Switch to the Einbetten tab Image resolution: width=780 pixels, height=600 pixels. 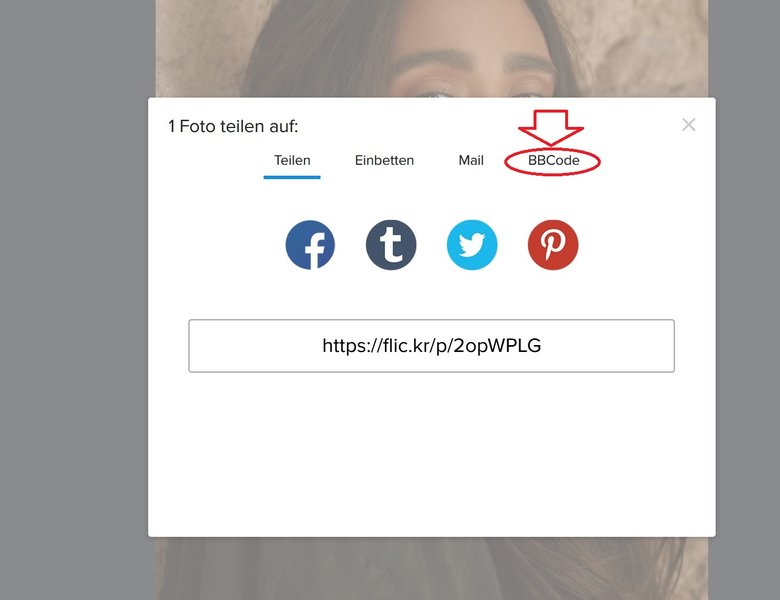click(x=384, y=160)
